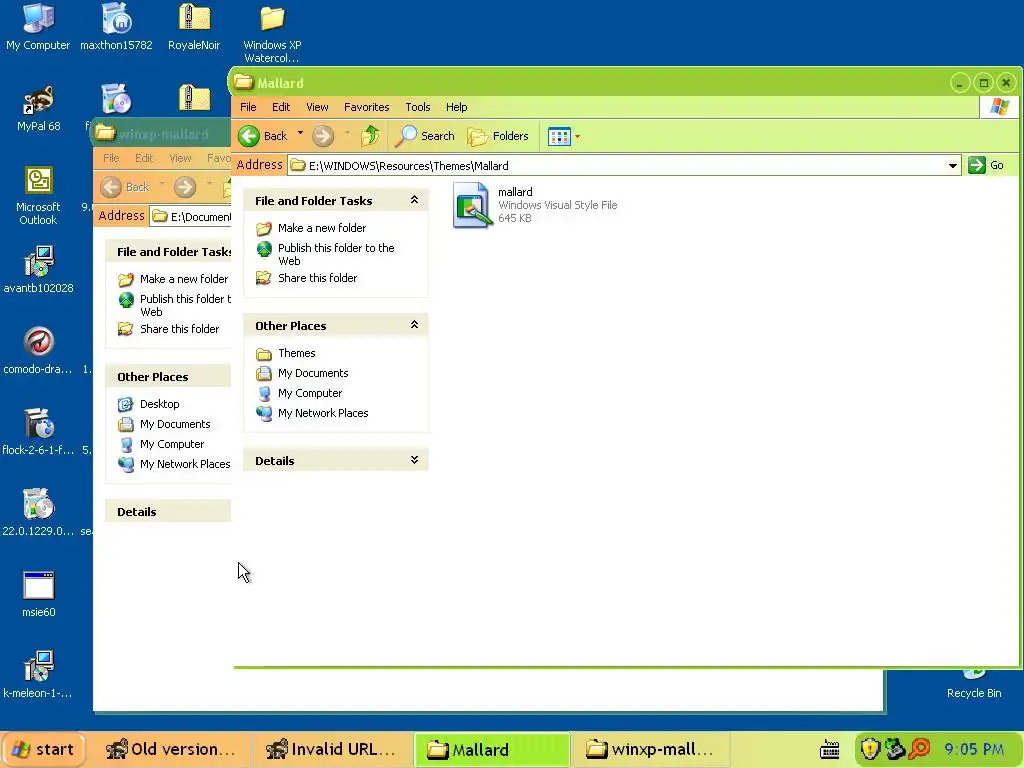The height and width of the screenshot is (768, 1024).
Task: Click the Go button next to the address bar
Action: tap(986, 165)
